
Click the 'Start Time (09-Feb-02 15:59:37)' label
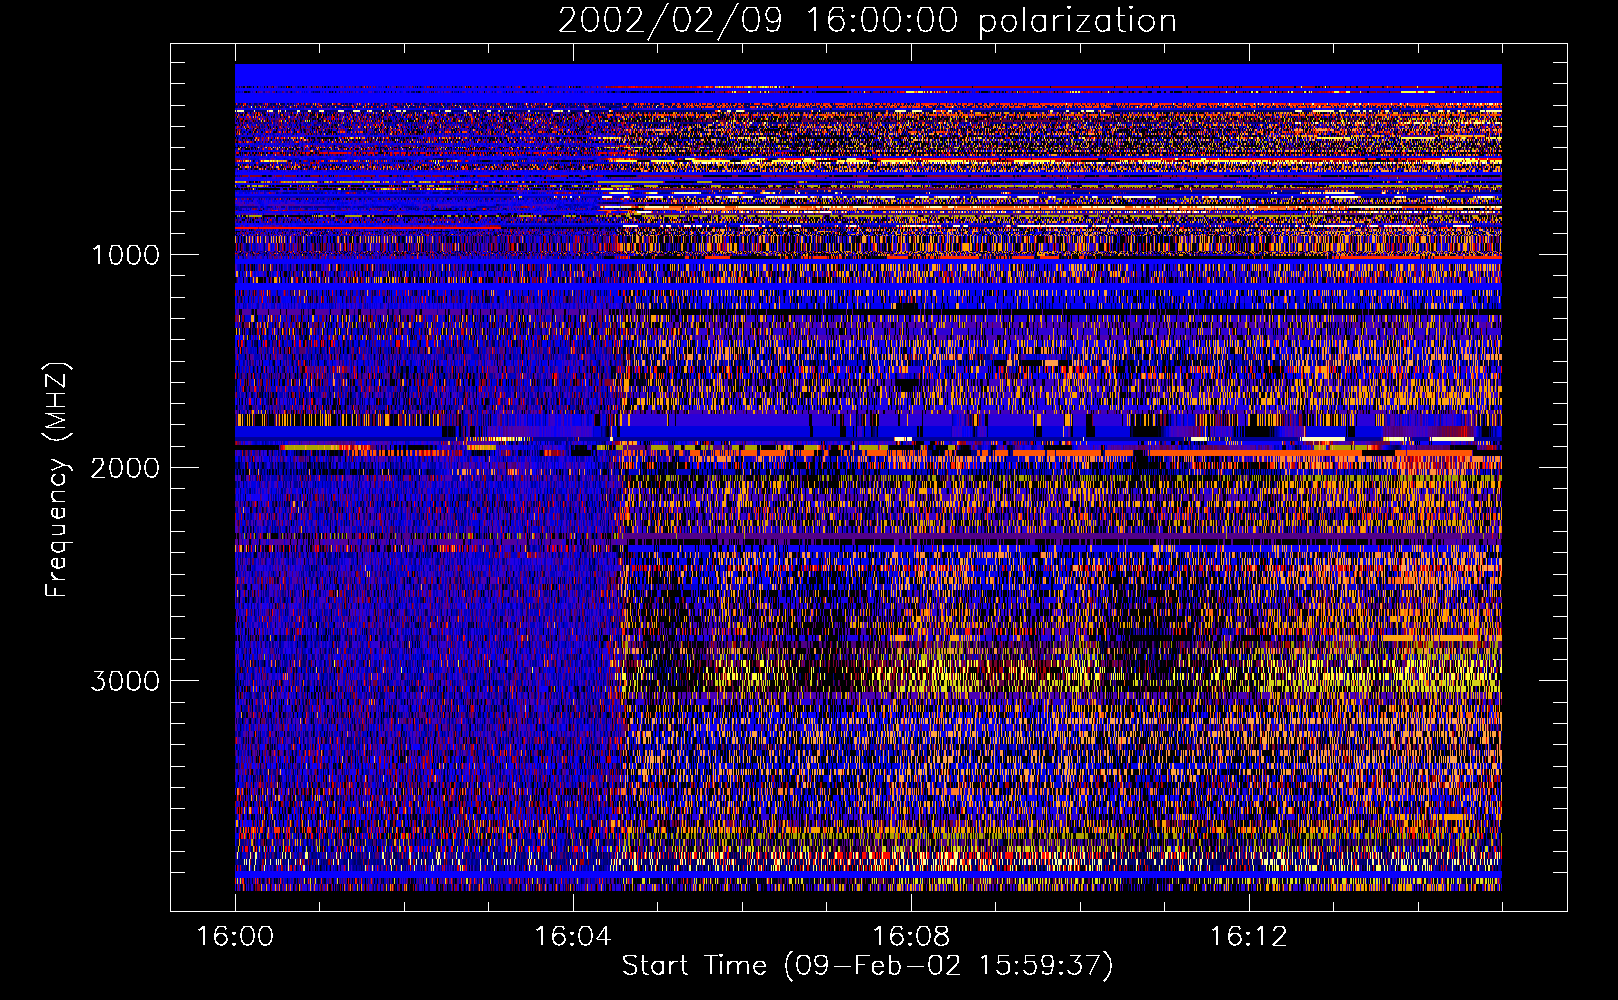(x=867, y=966)
